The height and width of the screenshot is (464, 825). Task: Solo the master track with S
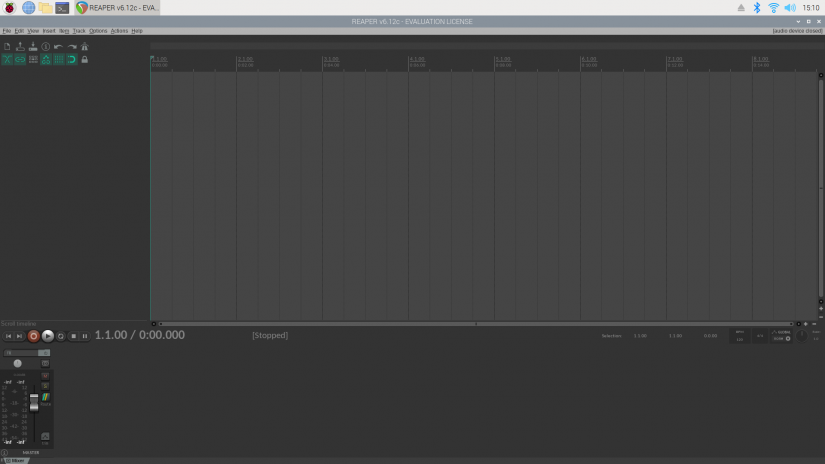point(45,386)
